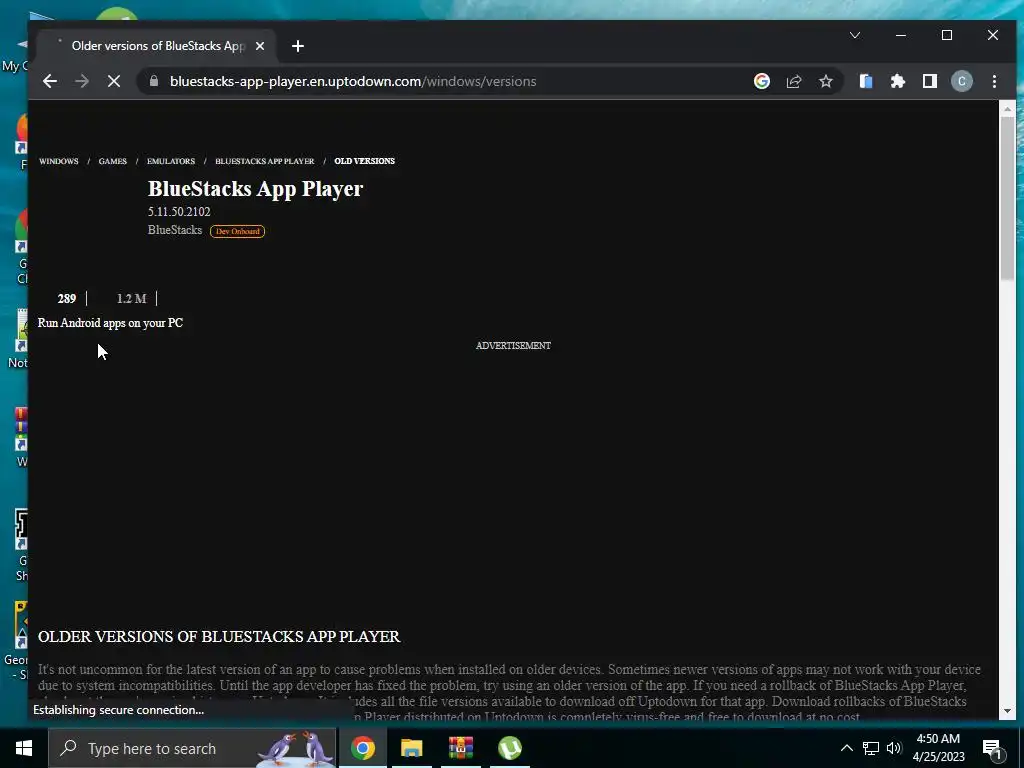Bookmark this page with the star
1024x768 pixels.
[826, 81]
